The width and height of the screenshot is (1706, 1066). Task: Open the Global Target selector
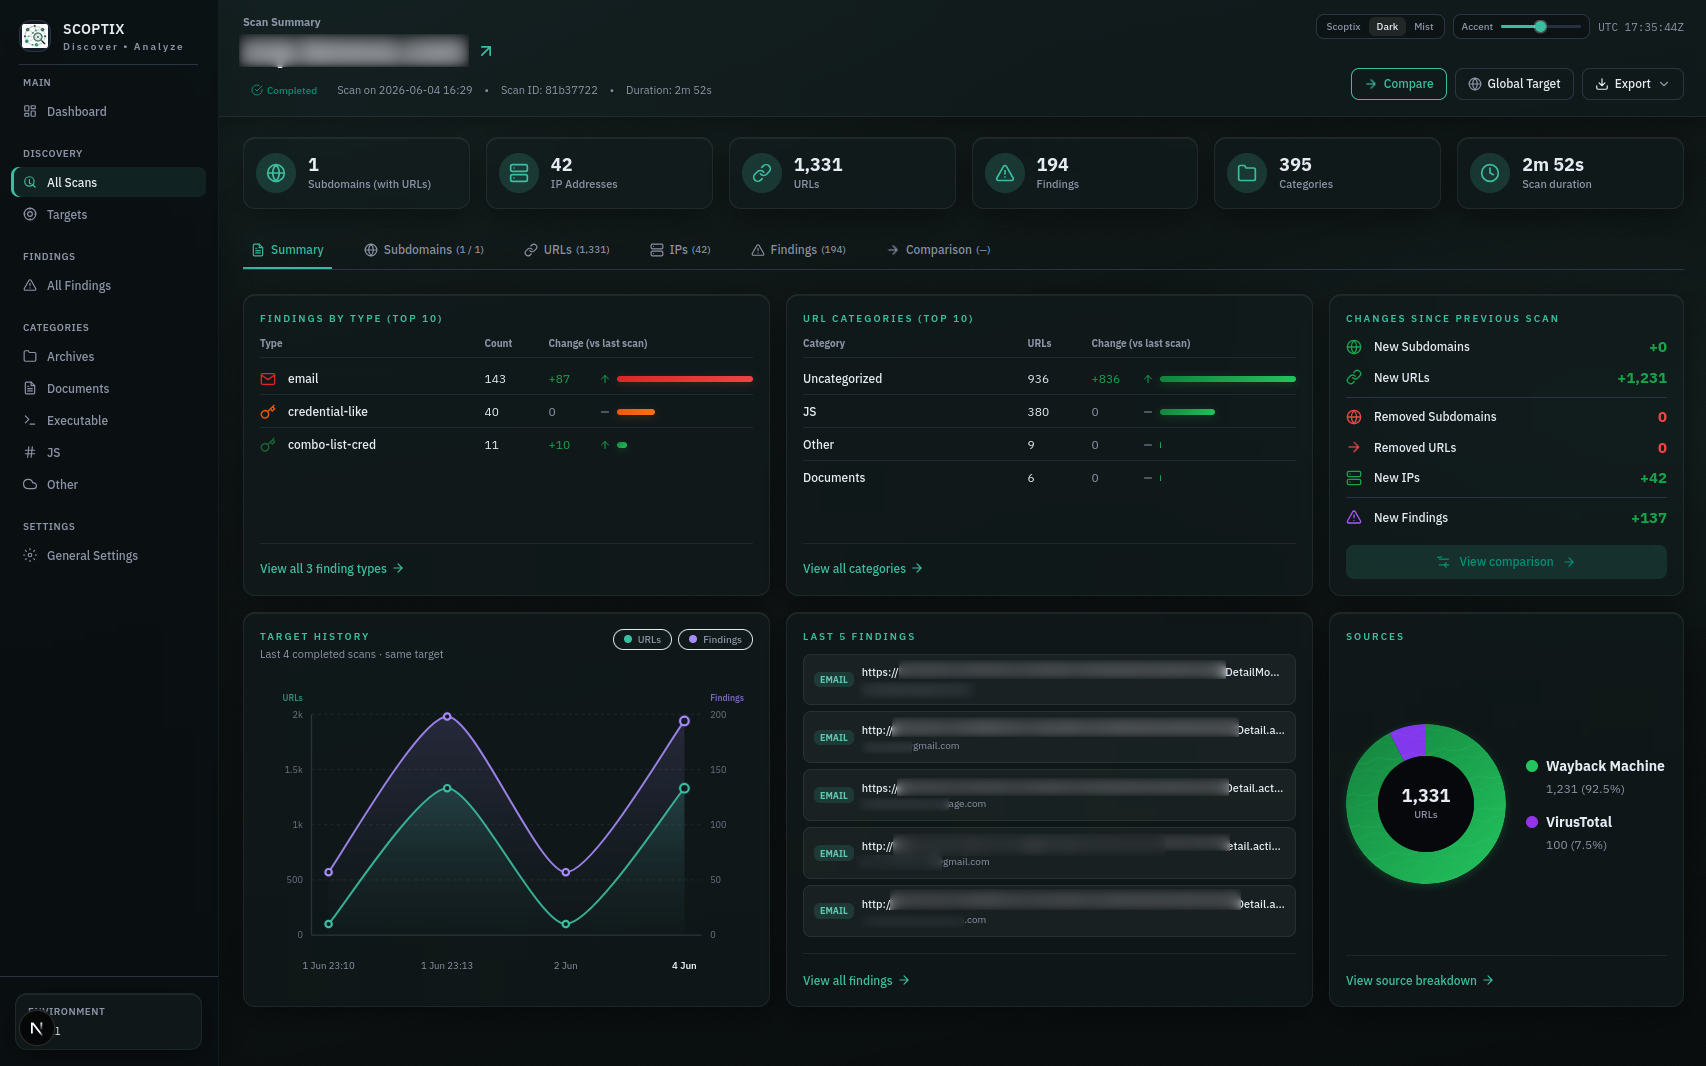click(x=1514, y=84)
